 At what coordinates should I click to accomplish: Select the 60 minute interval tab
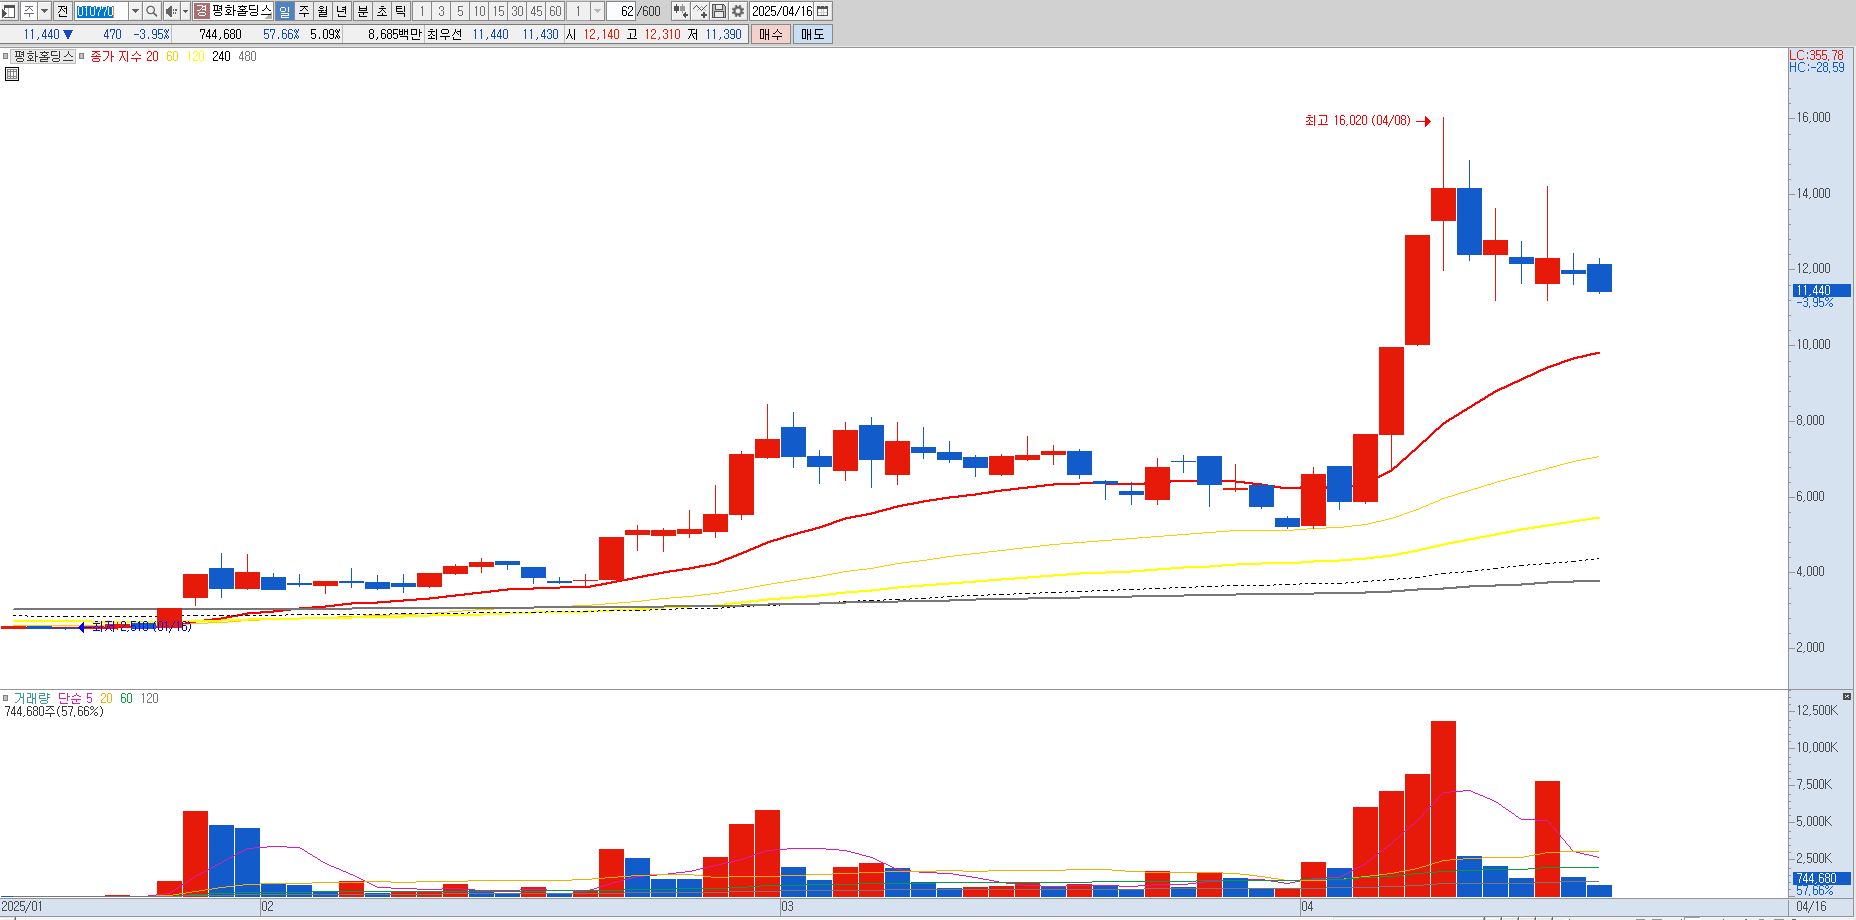[555, 11]
